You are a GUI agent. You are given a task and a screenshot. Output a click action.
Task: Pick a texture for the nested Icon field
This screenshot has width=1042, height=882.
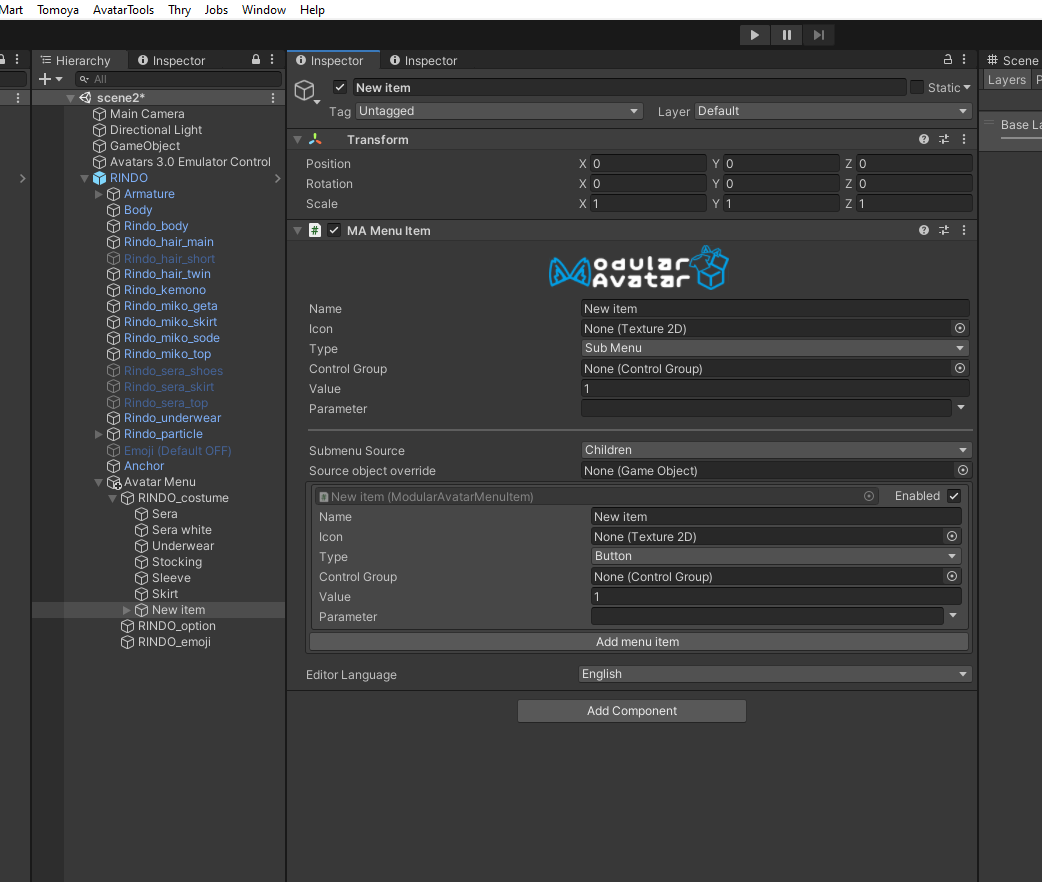pyautogui.click(x=952, y=536)
